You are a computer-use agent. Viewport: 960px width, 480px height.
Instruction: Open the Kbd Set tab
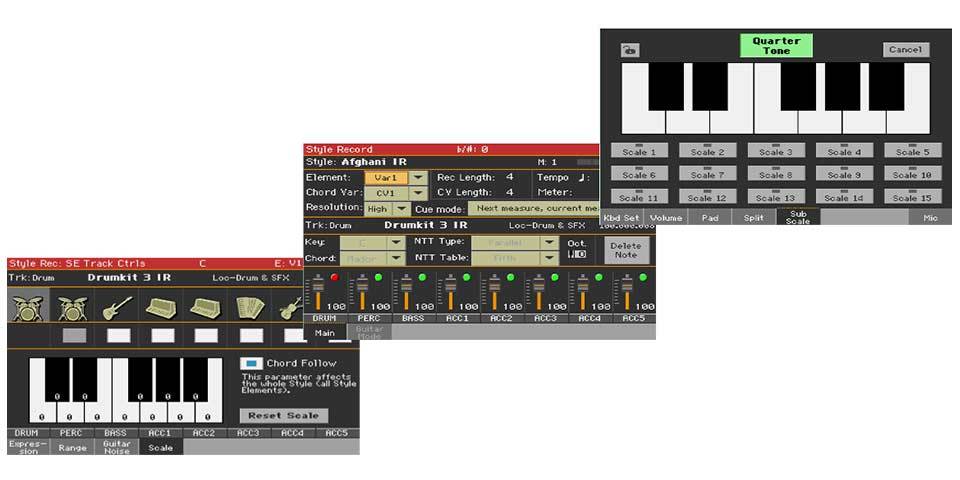622,217
